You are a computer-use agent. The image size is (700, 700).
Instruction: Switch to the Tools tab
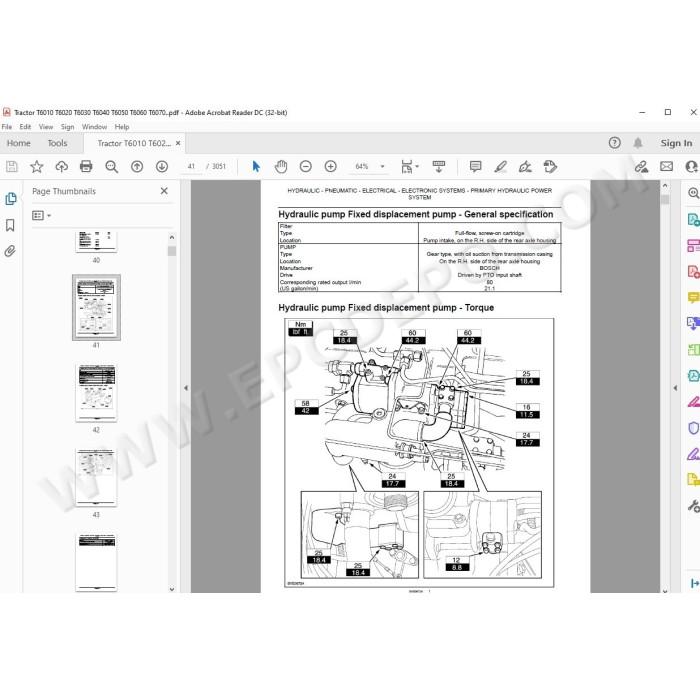pyautogui.click(x=58, y=143)
